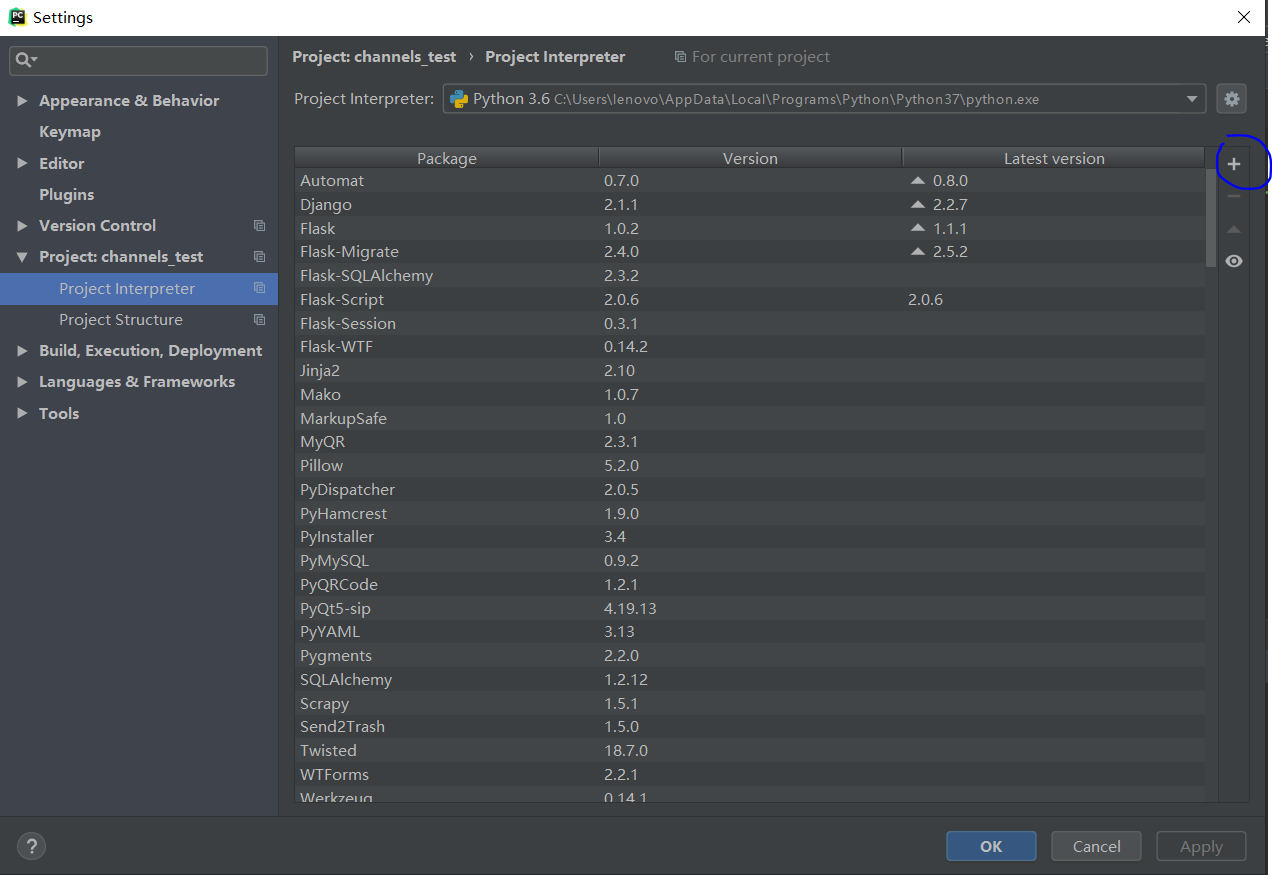Click the search magnifier icon in settings
Image resolution: width=1272 pixels, height=875 pixels.
(x=25, y=61)
